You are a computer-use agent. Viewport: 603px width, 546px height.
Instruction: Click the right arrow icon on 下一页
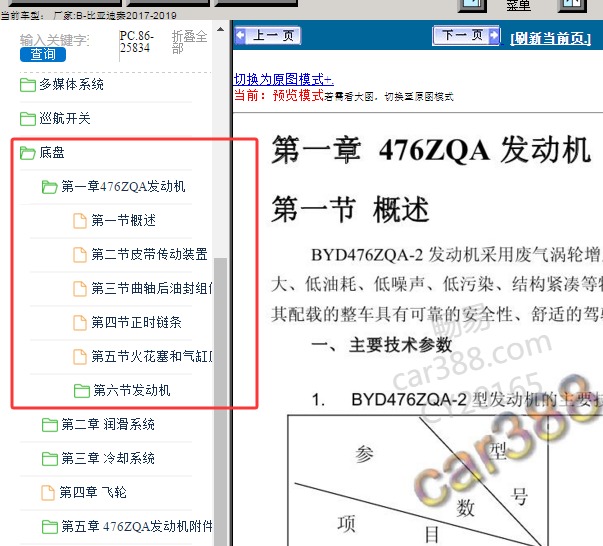[494, 36]
